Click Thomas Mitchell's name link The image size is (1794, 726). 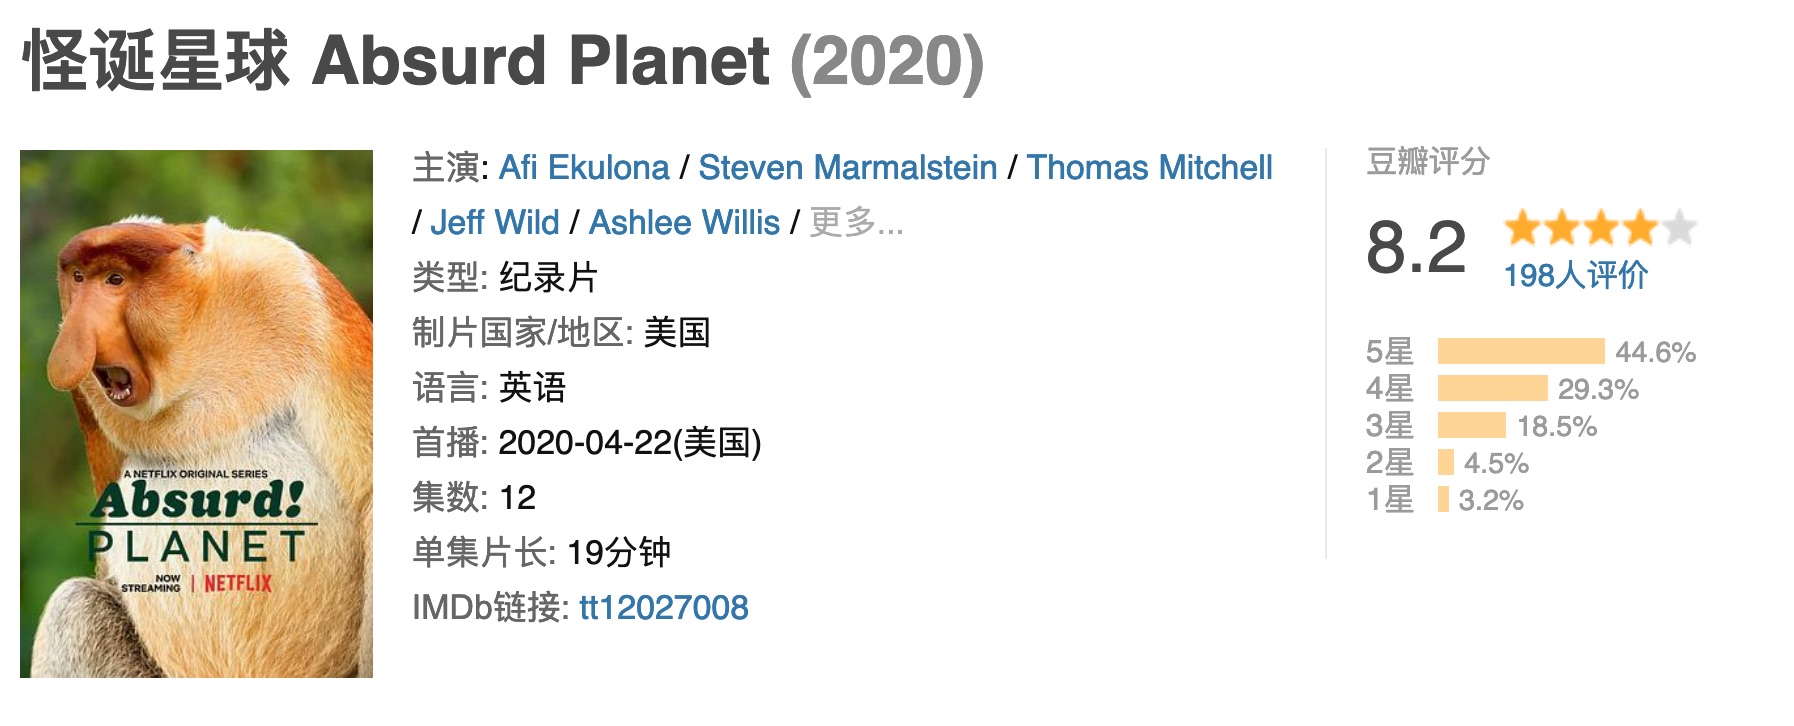pyautogui.click(x=1149, y=168)
